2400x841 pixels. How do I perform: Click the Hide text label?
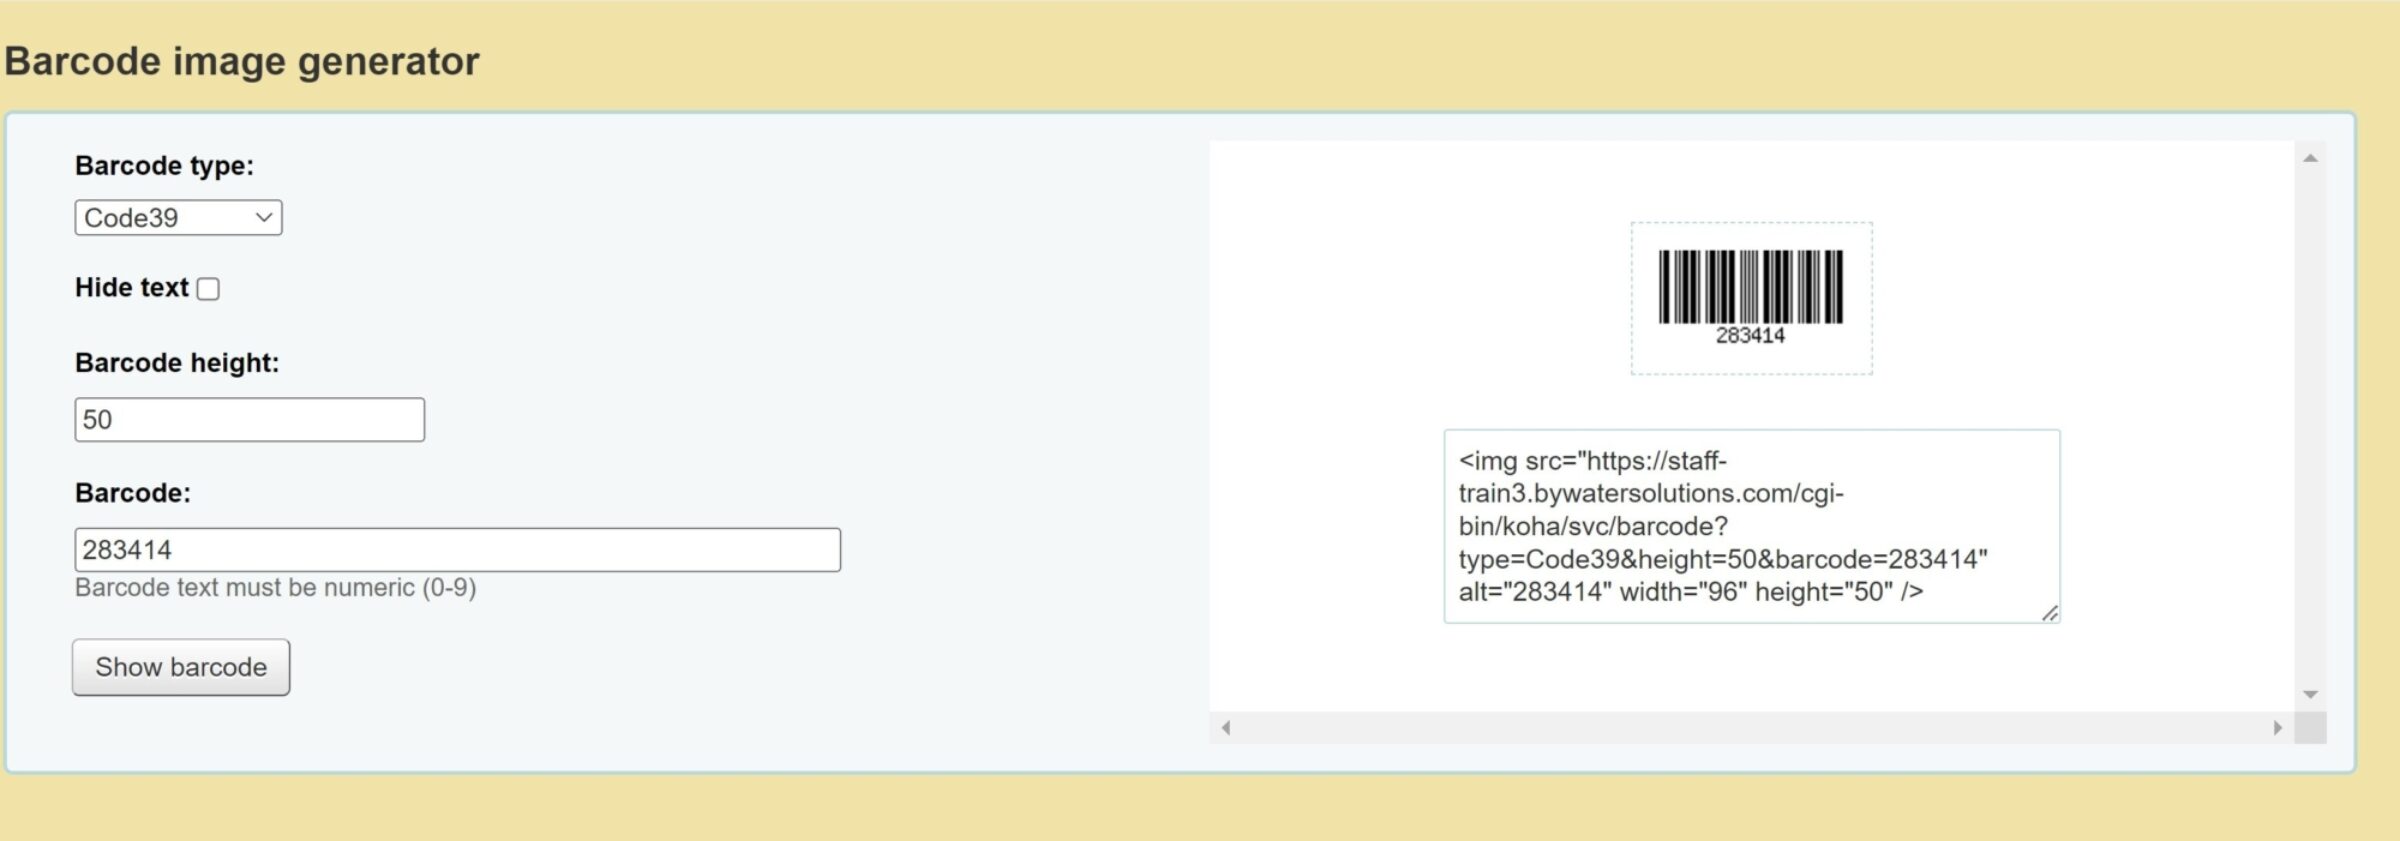(x=131, y=288)
